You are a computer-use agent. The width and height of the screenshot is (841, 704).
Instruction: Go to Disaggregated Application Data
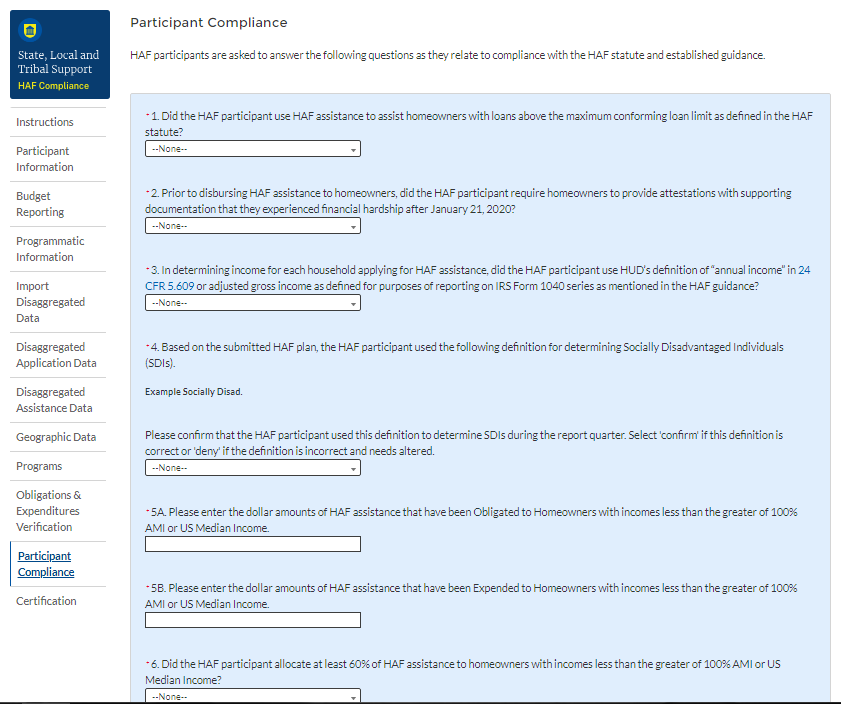tap(56, 355)
